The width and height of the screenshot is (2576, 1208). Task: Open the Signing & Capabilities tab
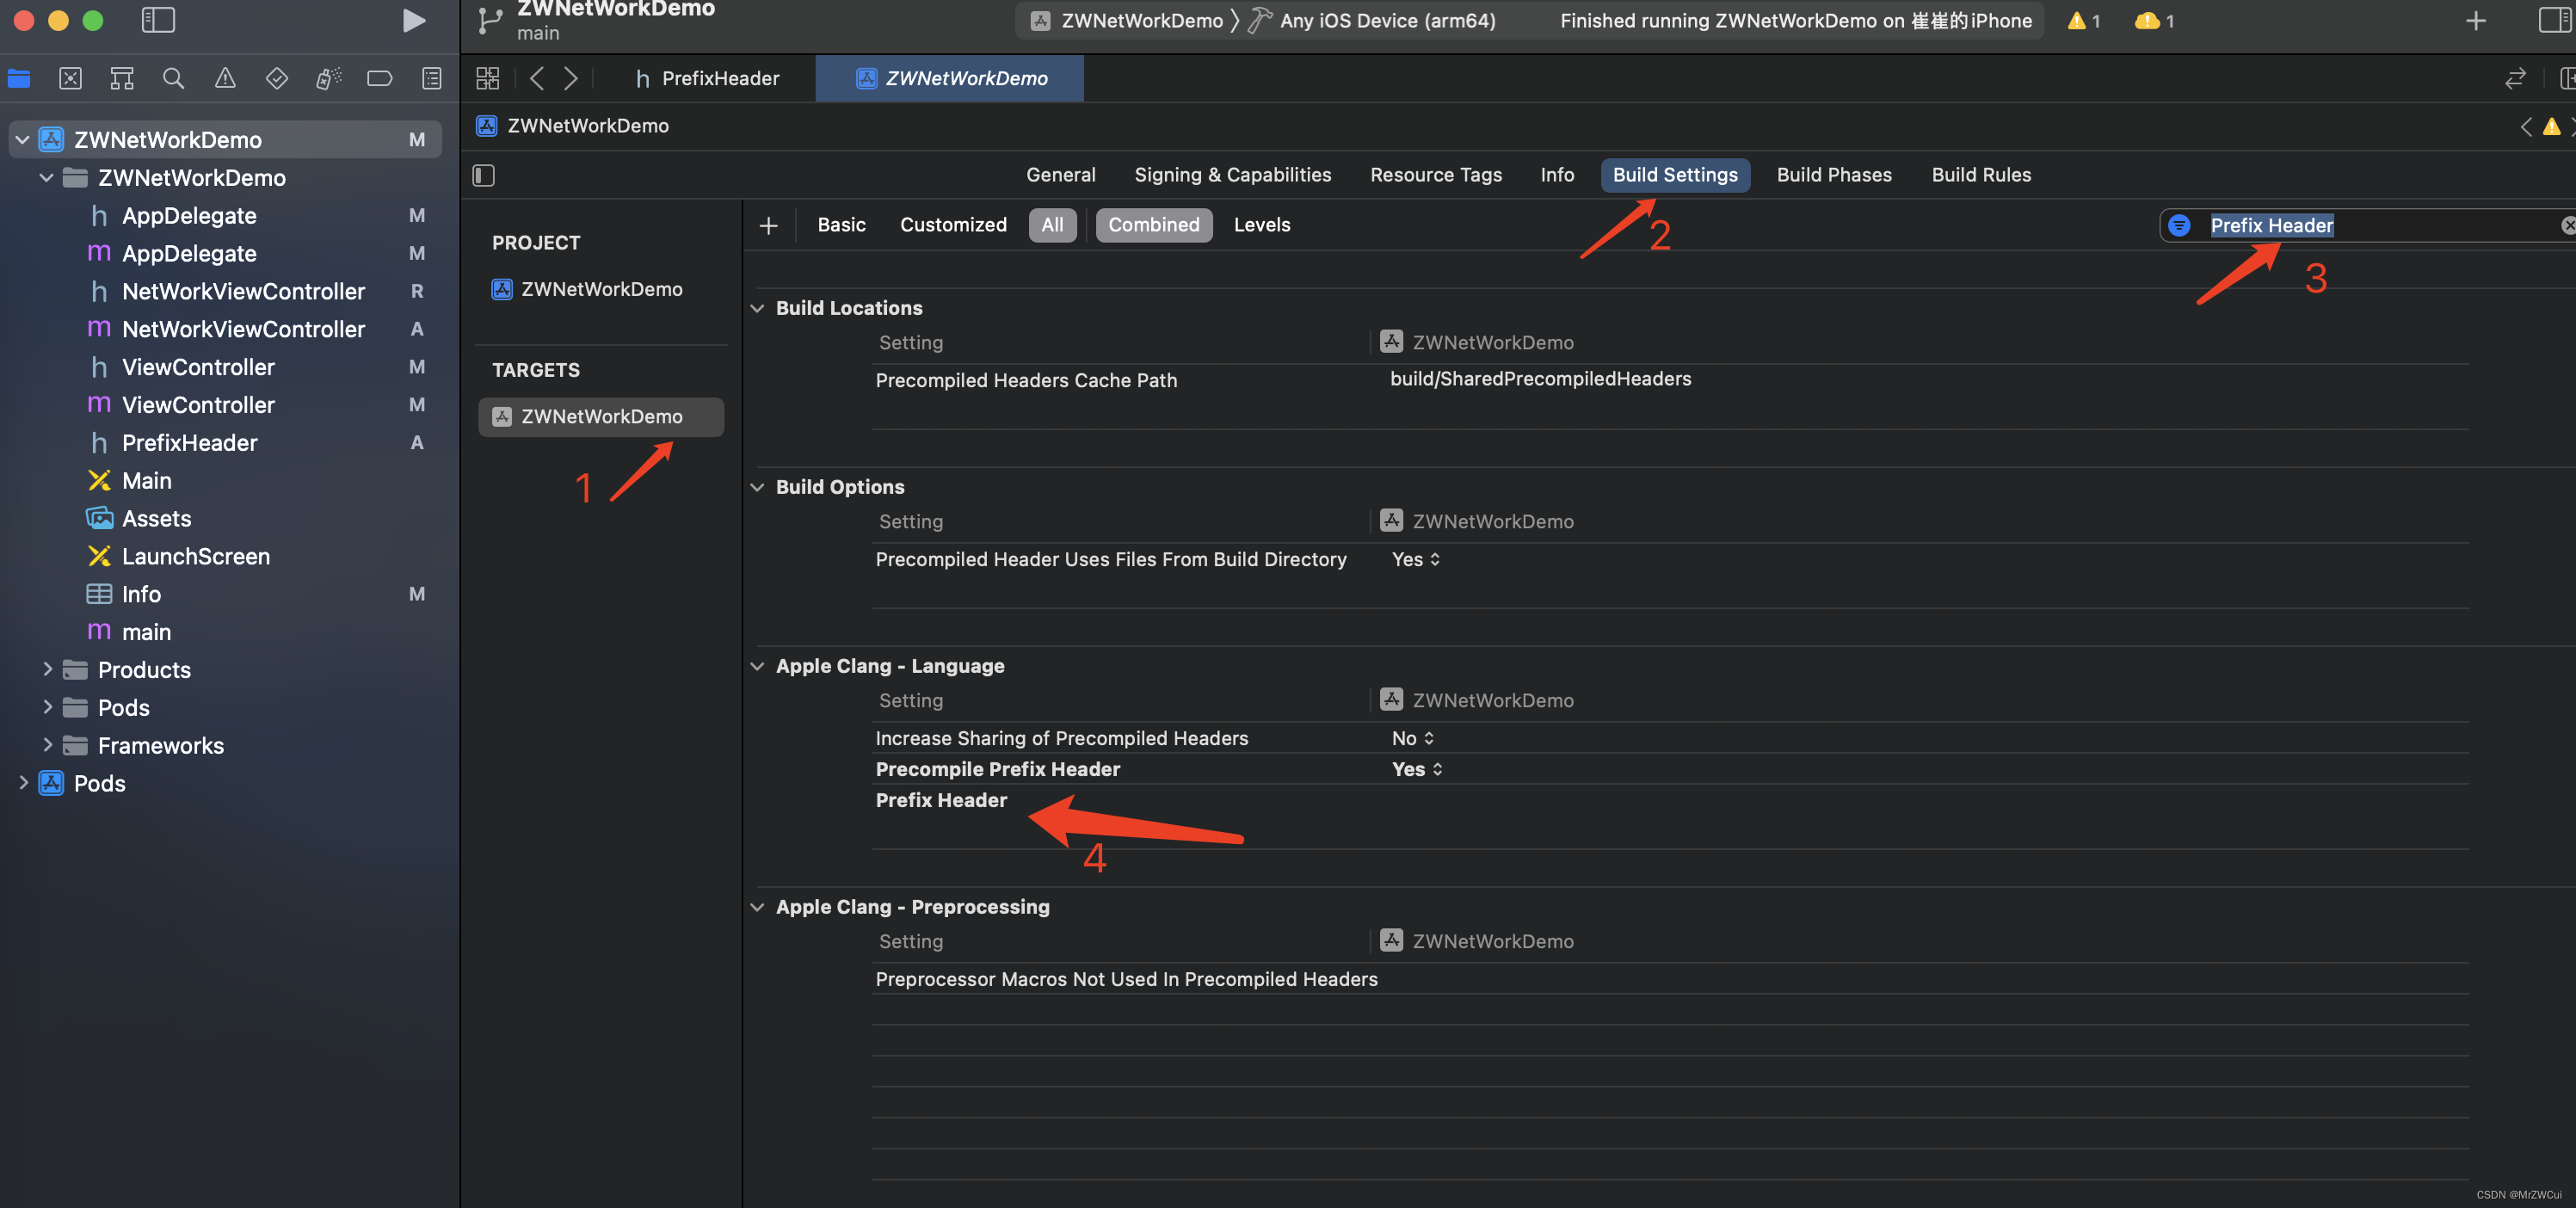(x=1232, y=174)
